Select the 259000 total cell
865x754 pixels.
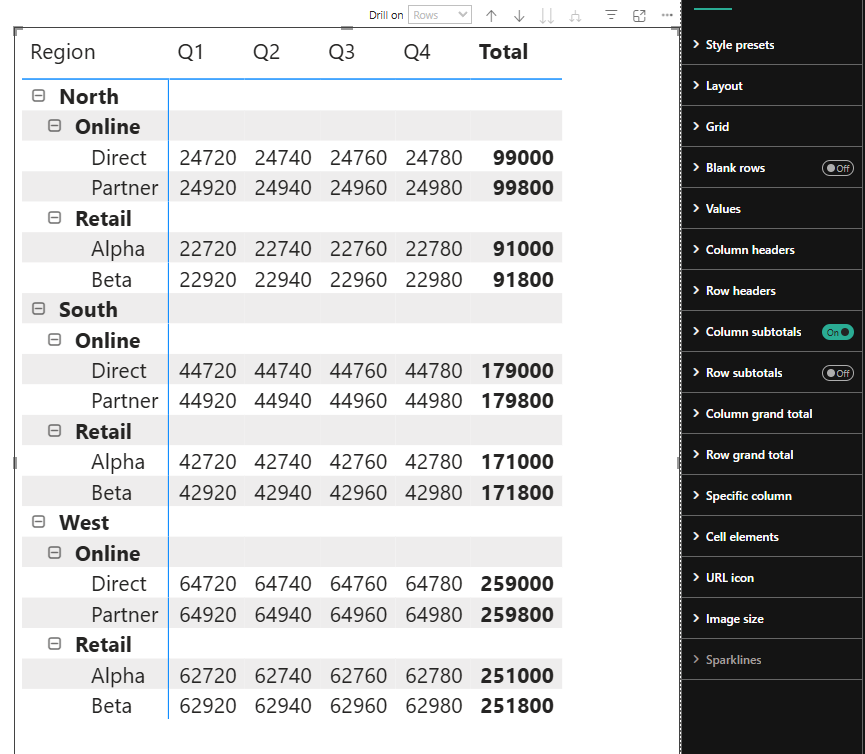point(517,584)
